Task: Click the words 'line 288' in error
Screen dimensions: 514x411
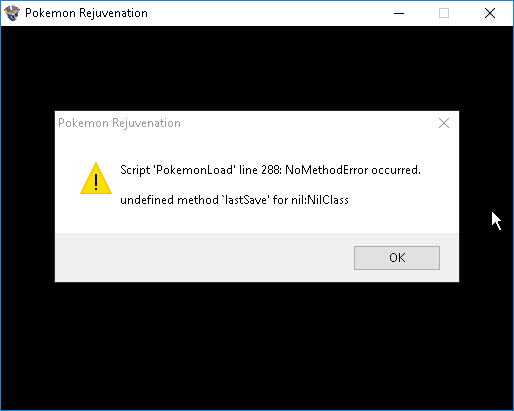Action: coord(261,170)
